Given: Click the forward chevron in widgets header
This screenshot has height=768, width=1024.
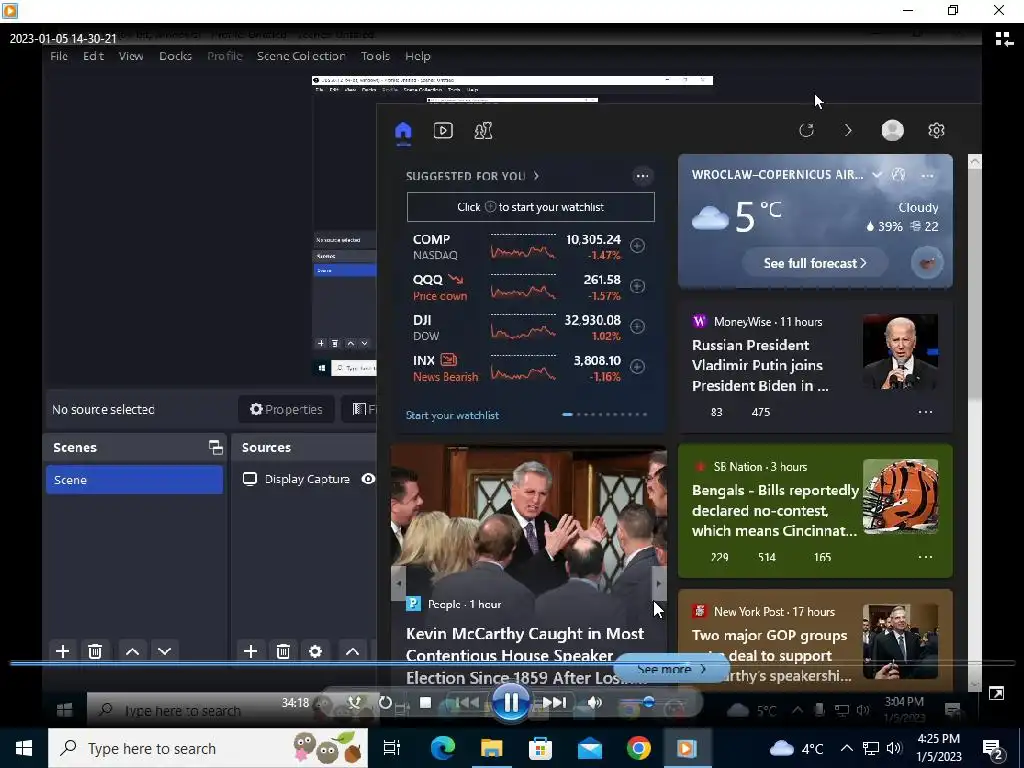Looking at the screenshot, I should (848, 130).
